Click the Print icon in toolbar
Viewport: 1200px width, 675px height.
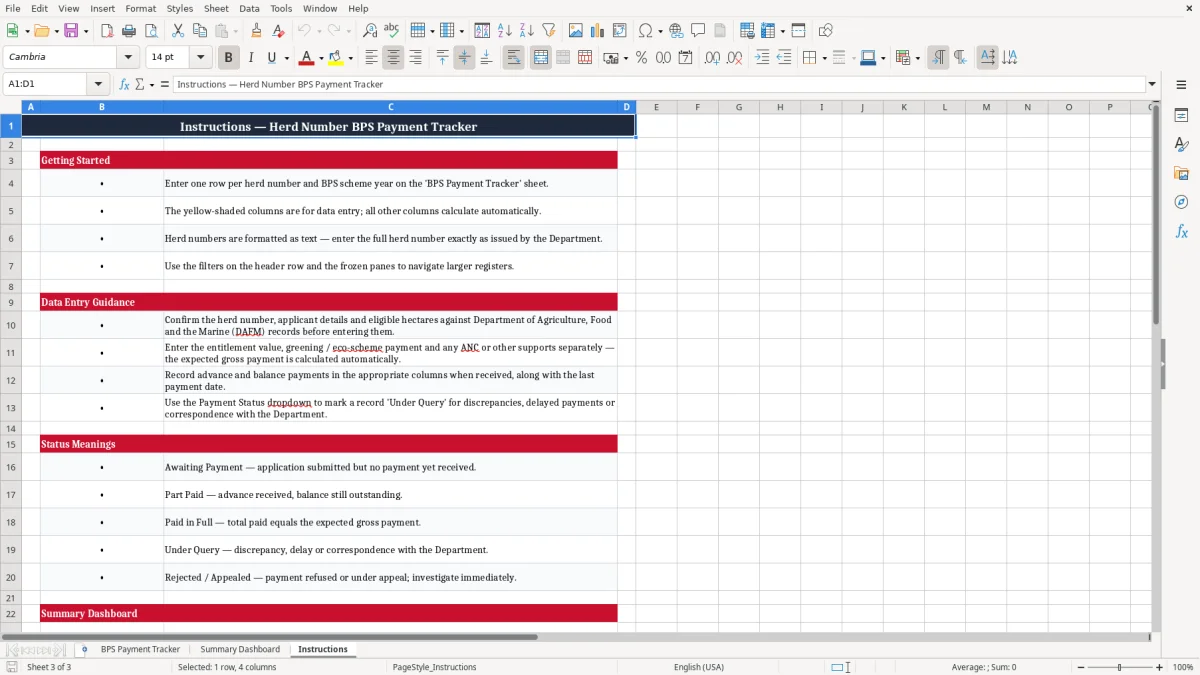click(128, 31)
